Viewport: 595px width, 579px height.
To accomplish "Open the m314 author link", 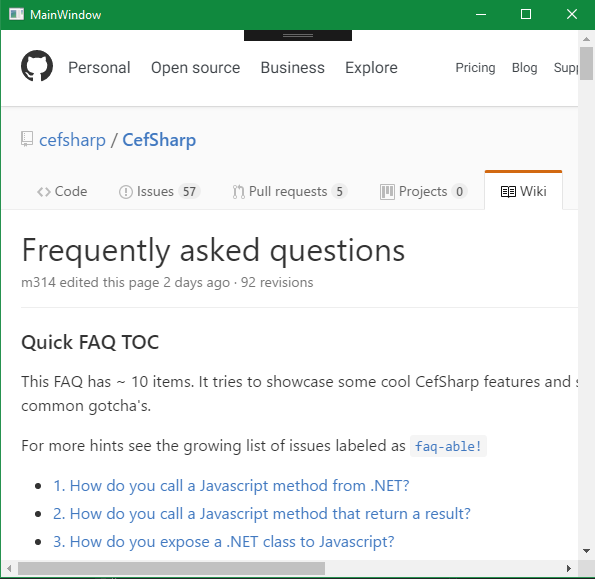I will 38,282.
